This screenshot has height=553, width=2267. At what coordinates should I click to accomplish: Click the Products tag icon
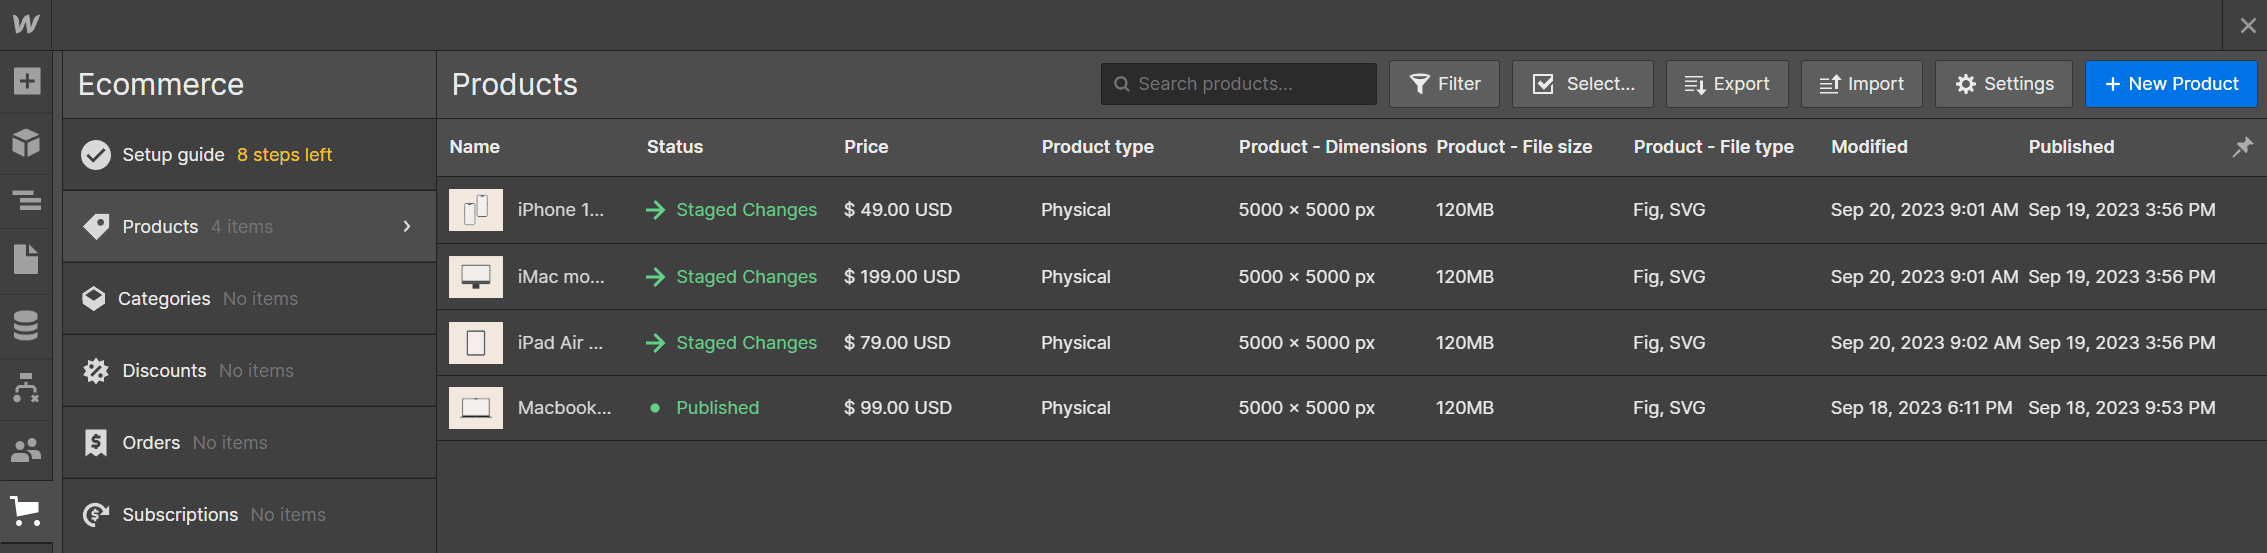click(x=96, y=227)
